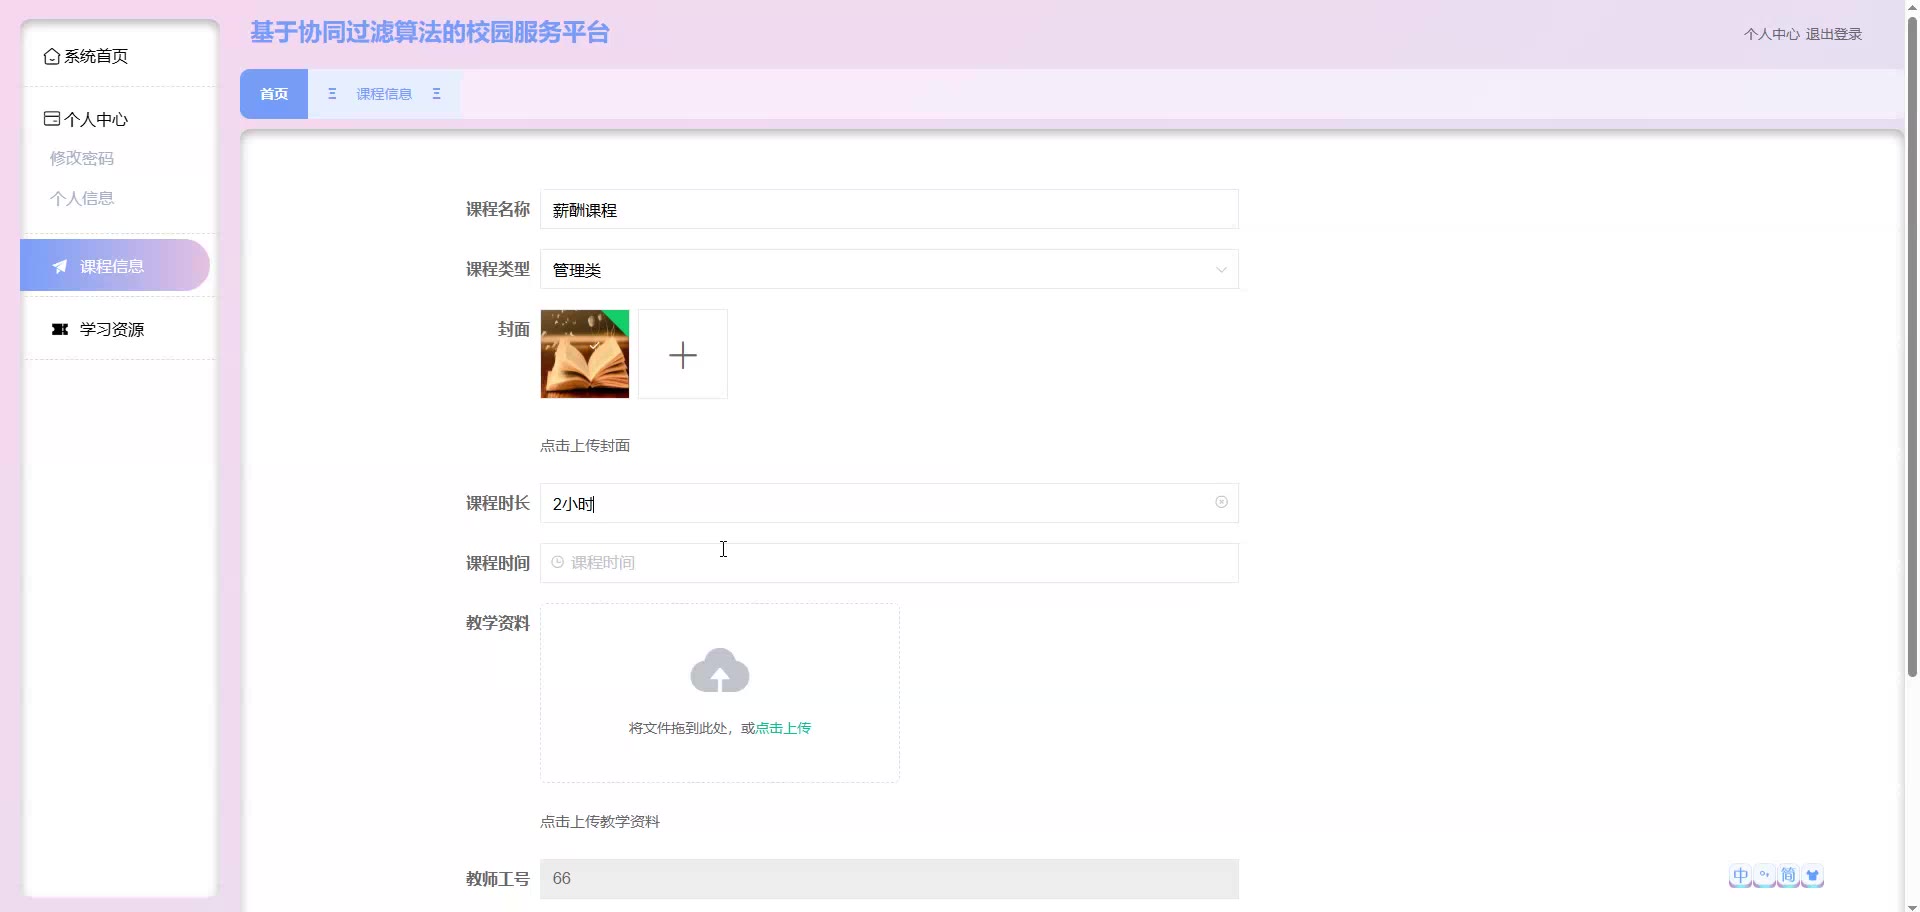1920x912 pixels.
Task: Open 个人信息 in the sidebar
Action: [x=82, y=199]
